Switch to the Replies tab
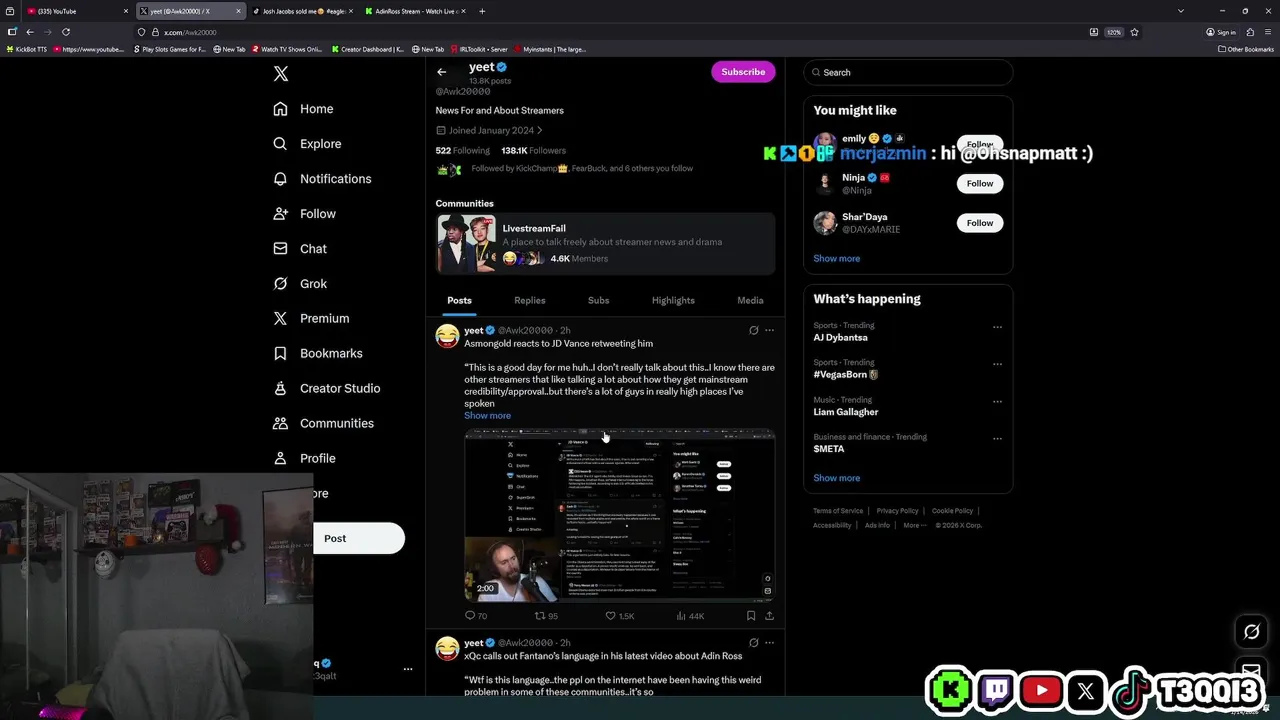The width and height of the screenshot is (1280, 720). (530, 300)
